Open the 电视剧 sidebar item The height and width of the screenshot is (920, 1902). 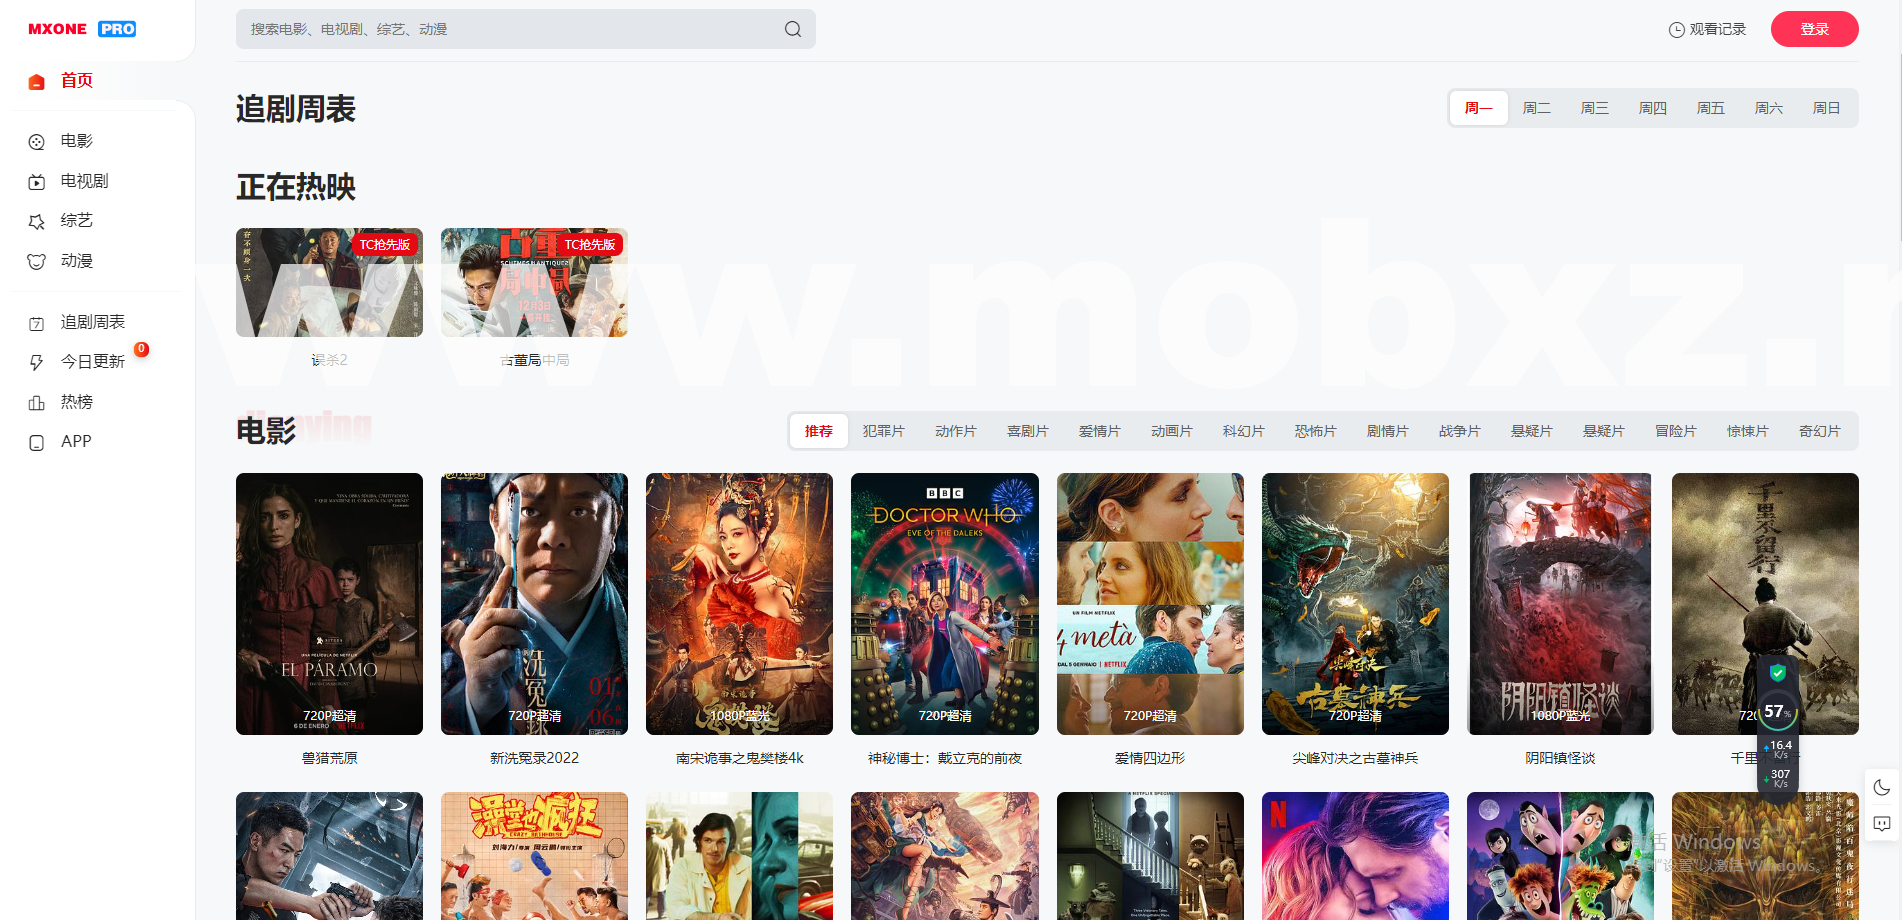click(x=85, y=181)
